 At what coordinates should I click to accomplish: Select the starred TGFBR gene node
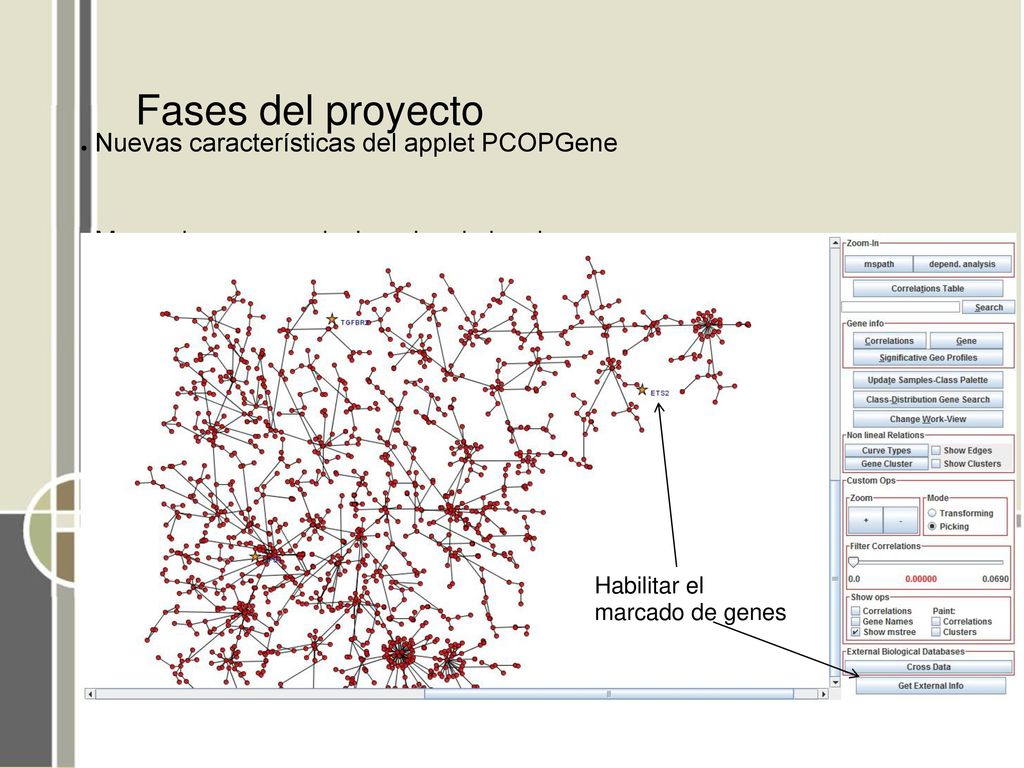332,320
